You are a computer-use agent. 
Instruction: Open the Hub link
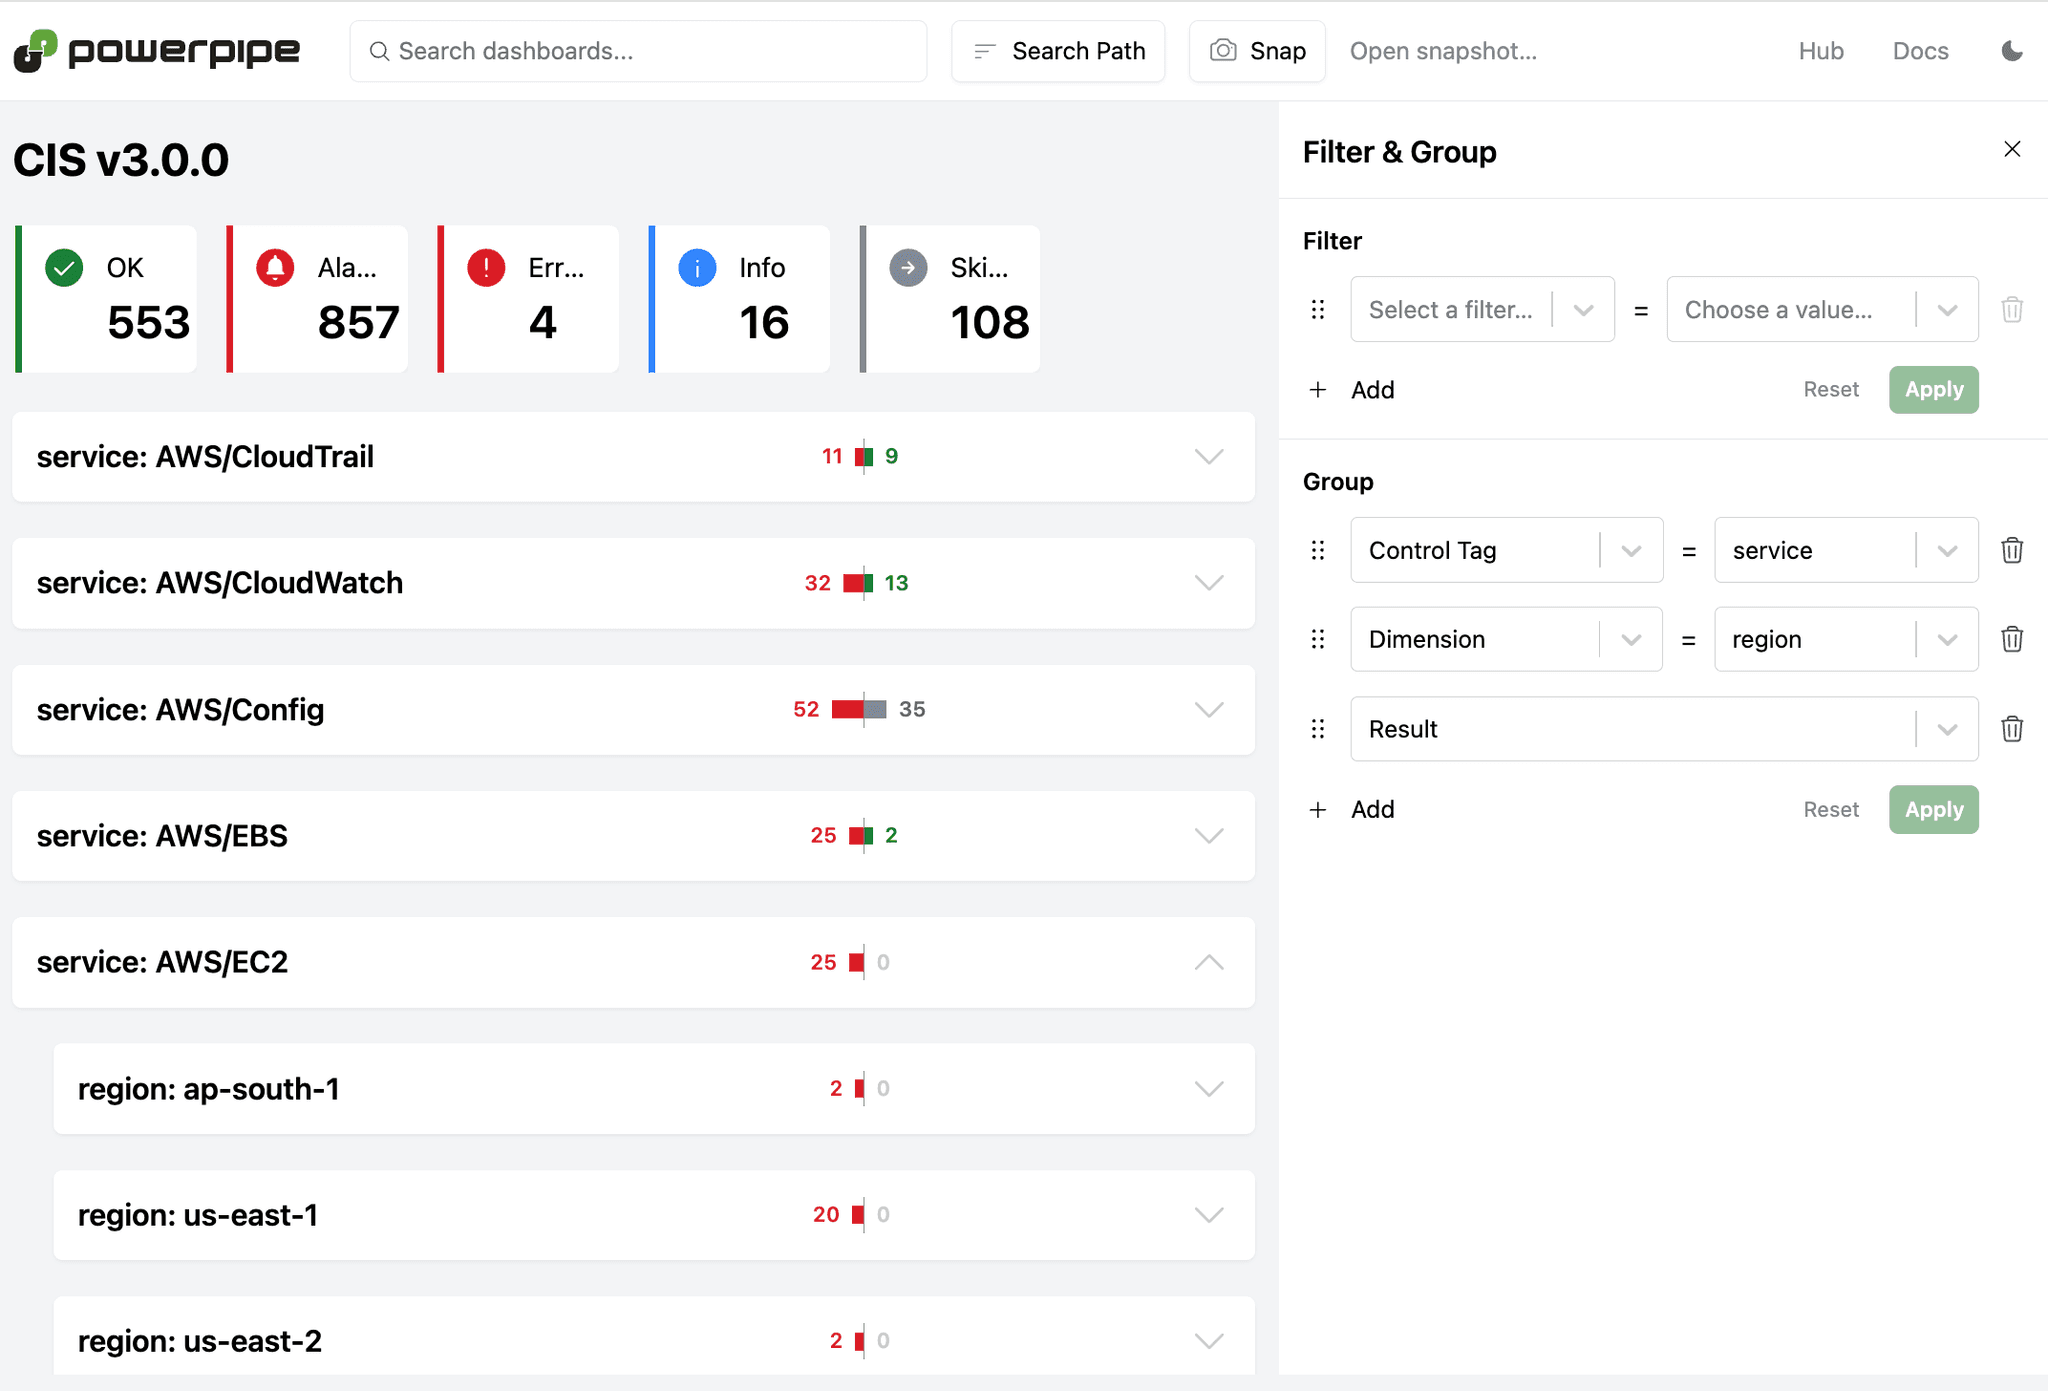(x=1821, y=51)
